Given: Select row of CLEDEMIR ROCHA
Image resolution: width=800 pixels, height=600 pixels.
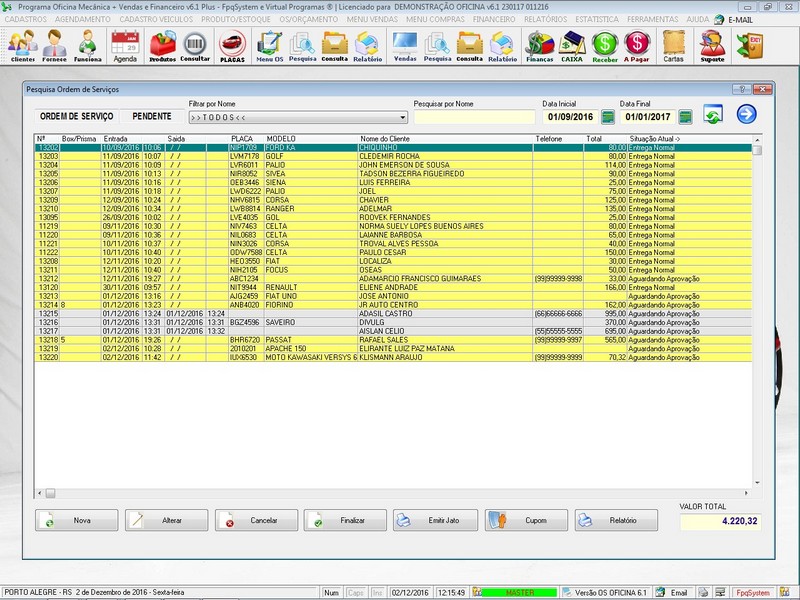Looking at the screenshot, I should [x=393, y=156].
